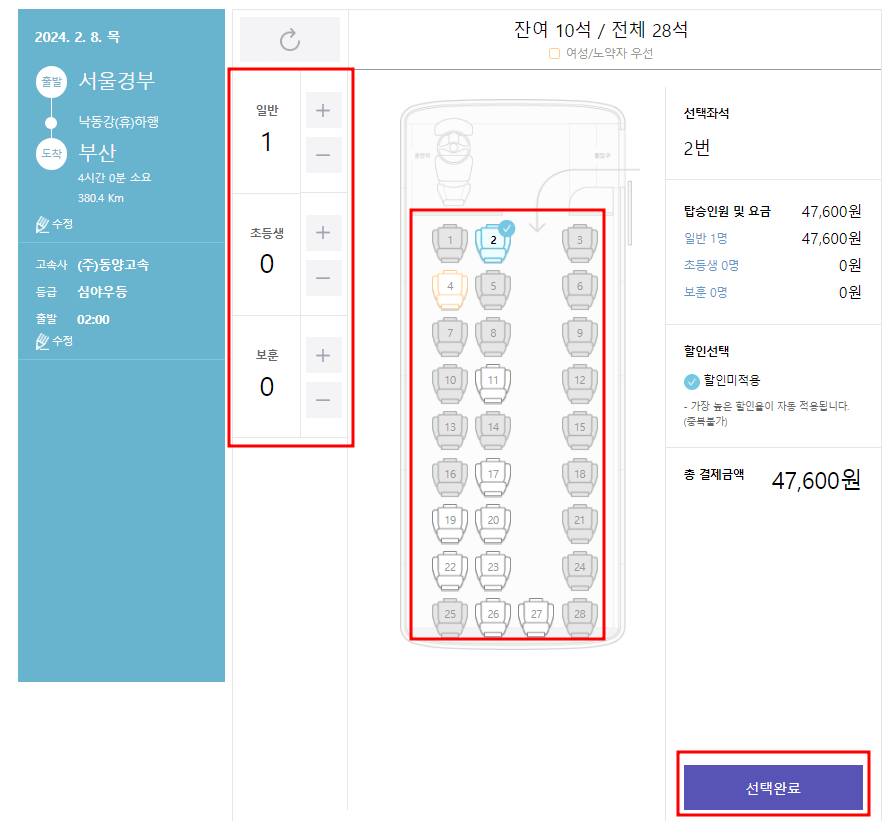Increase 보훈 count using plus button
This screenshot has height=821, width=889.
[x=323, y=355]
